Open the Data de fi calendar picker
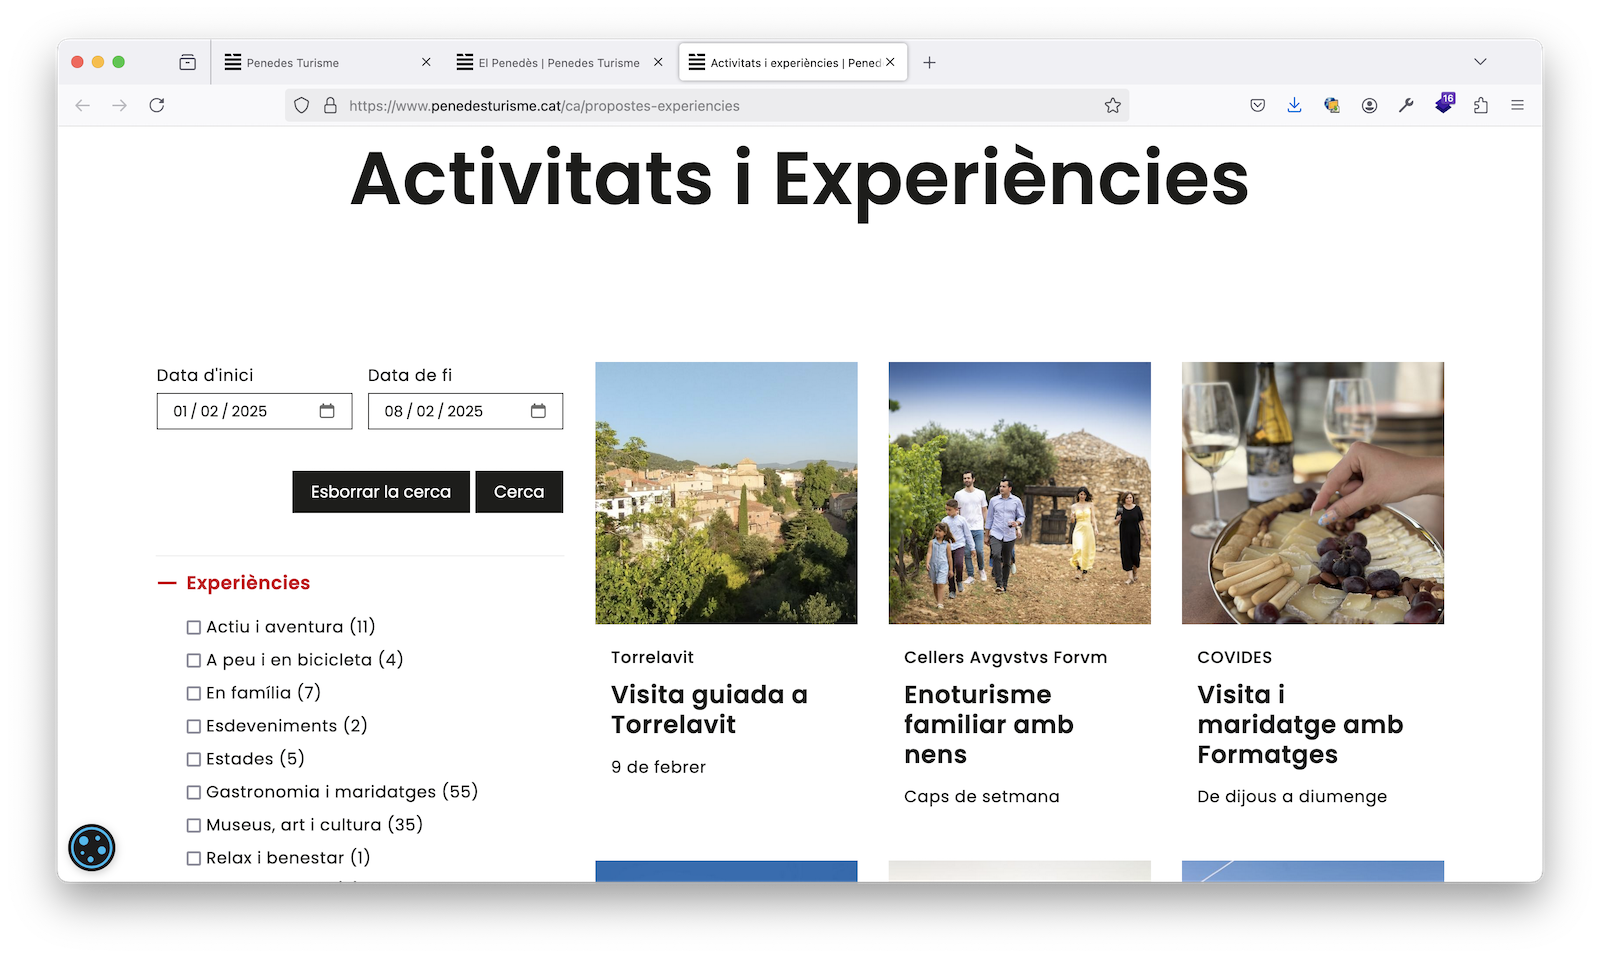Screen dimensions: 1600x958 (x=538, y=411)
